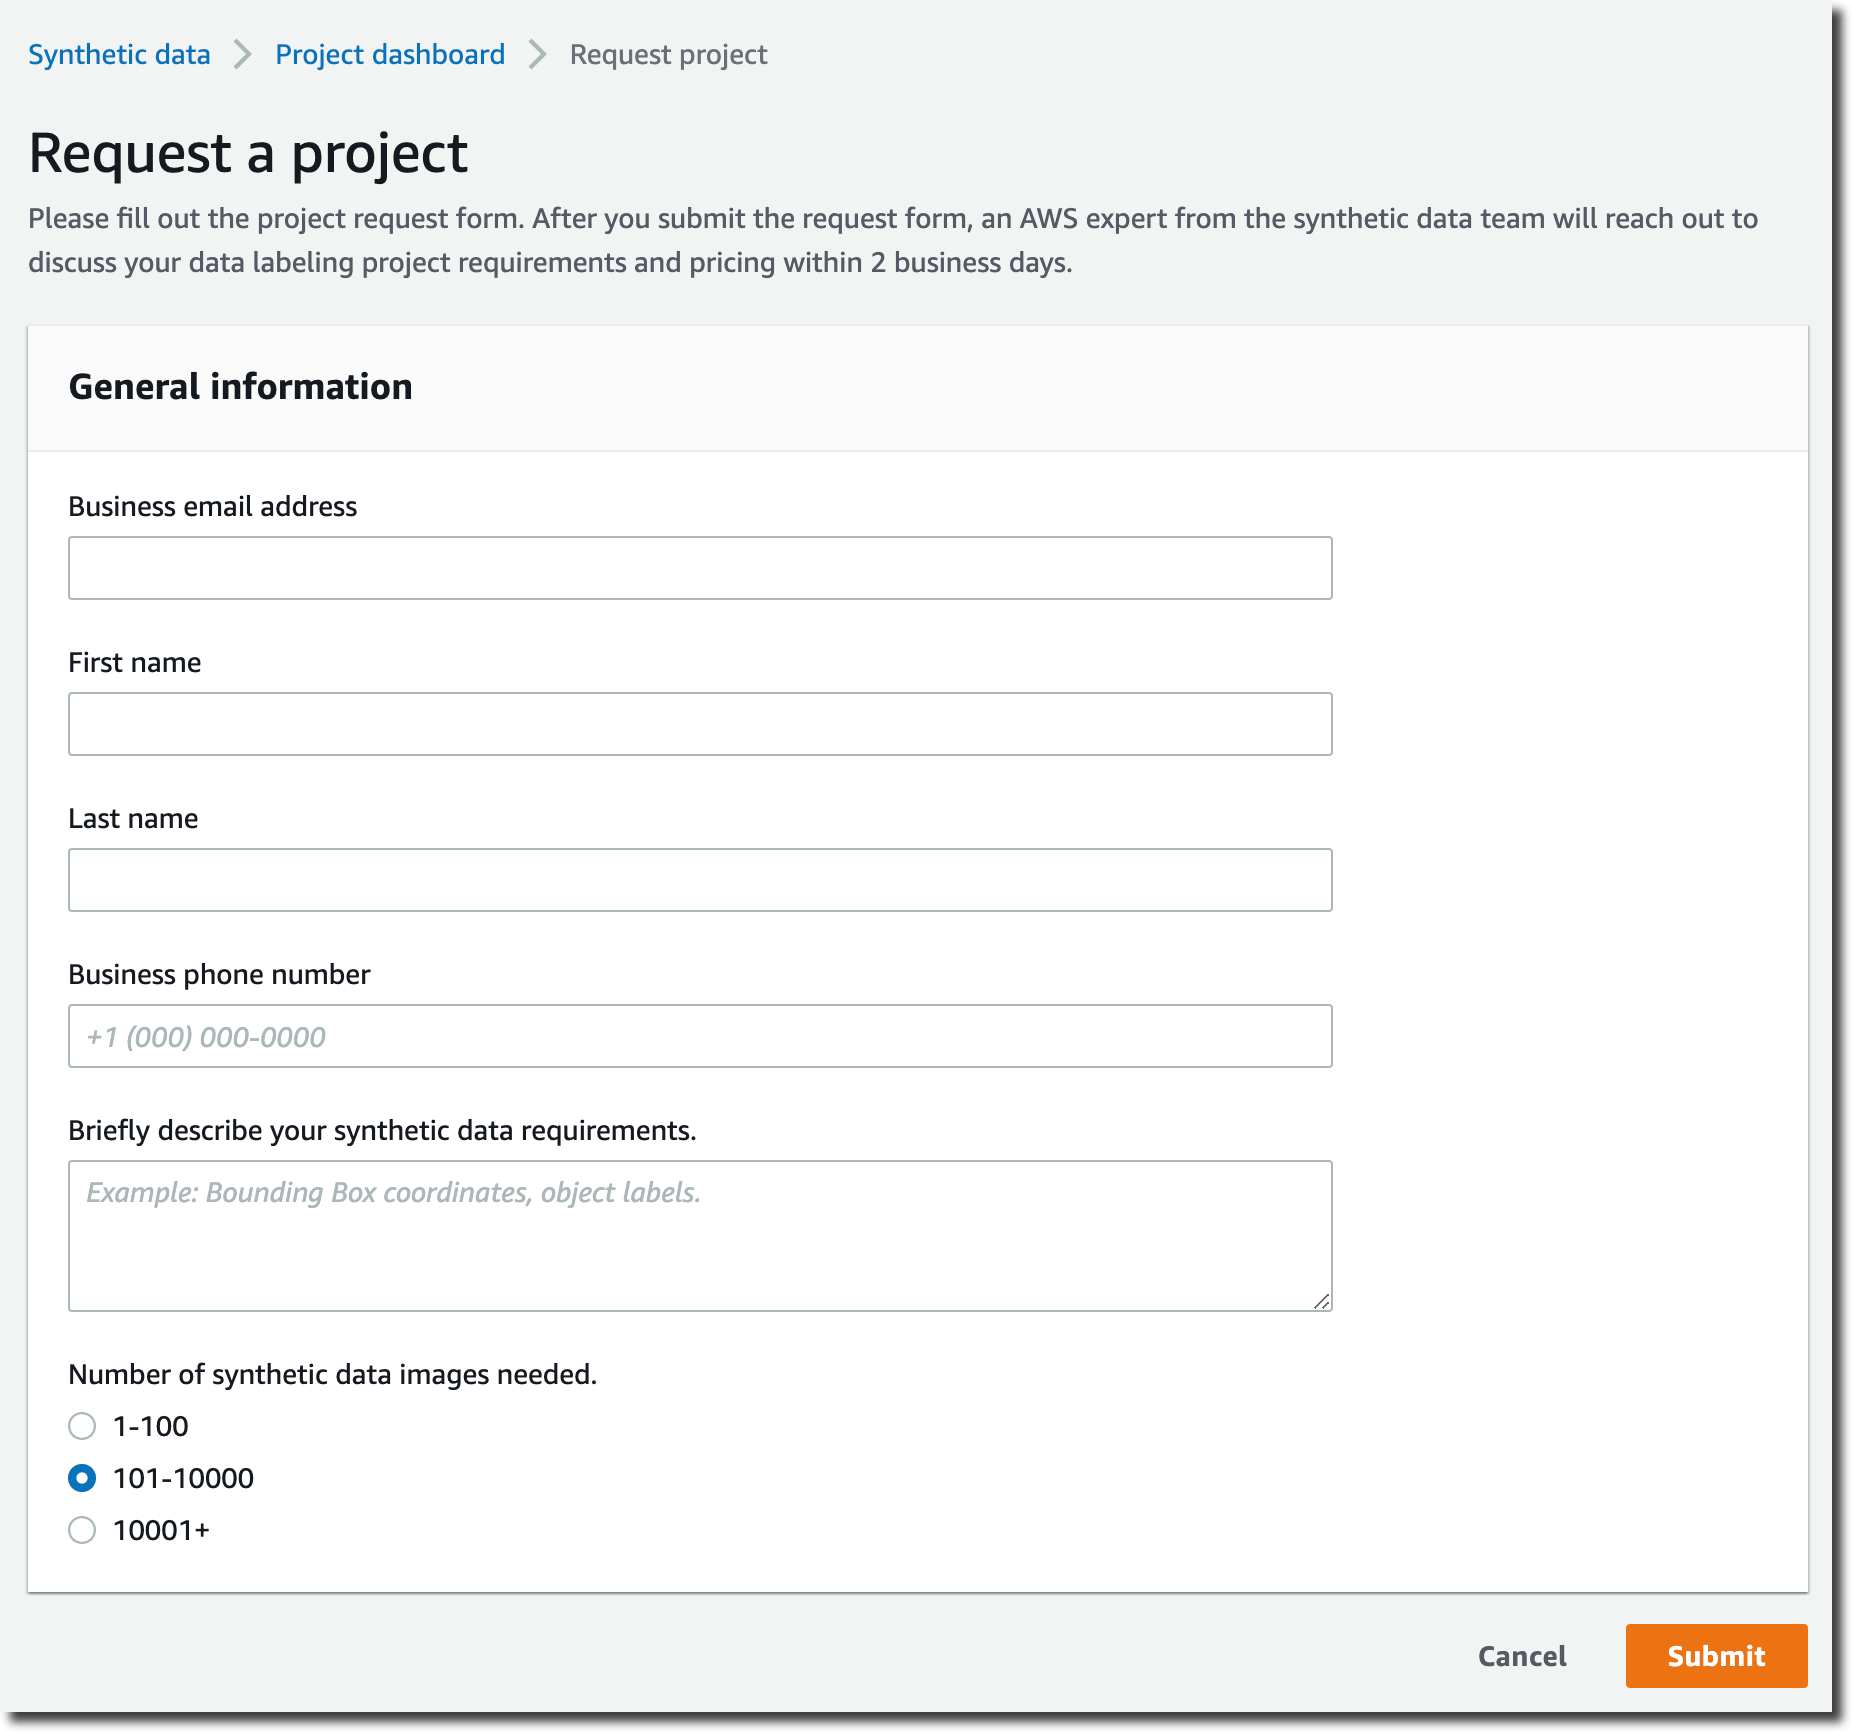The width and height of the screenshot is (1852, 1732).
Task: Select the 1-100 images radio button
Action: tap(82, 1426)
